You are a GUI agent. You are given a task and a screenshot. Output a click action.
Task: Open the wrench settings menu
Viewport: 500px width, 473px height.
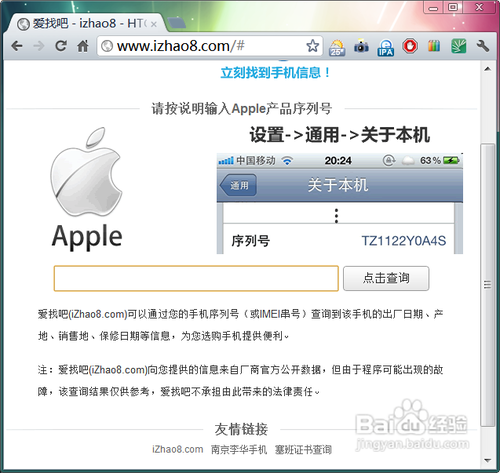pyautogui.click(x=482, y=46)
